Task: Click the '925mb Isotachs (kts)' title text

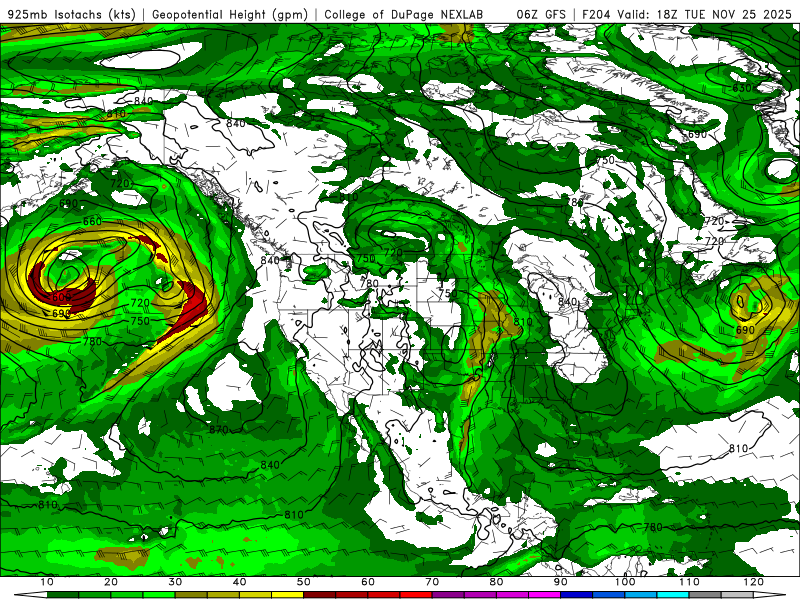Action: 71,15
